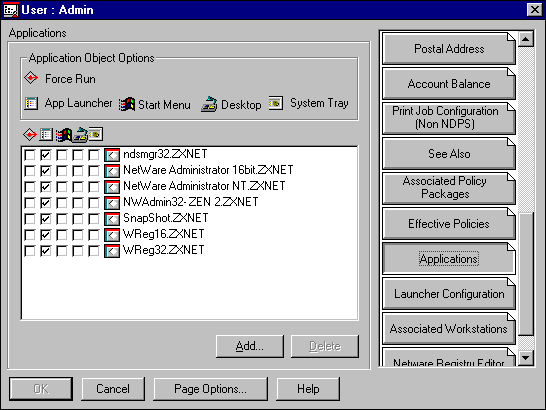Viewport: 546px width, 410px height.
Task: Click the Desktop column header icon
Action: coord(80,135)
